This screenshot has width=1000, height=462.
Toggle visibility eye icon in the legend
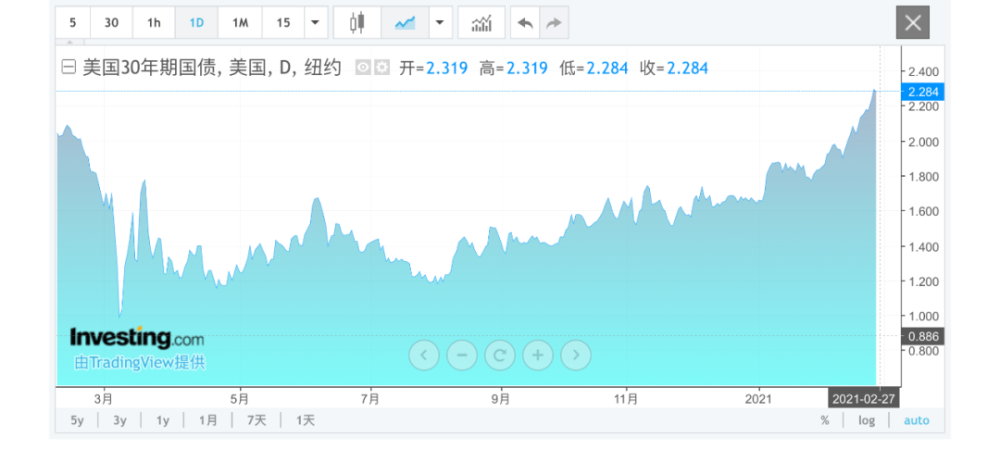(x=363, y=68)
